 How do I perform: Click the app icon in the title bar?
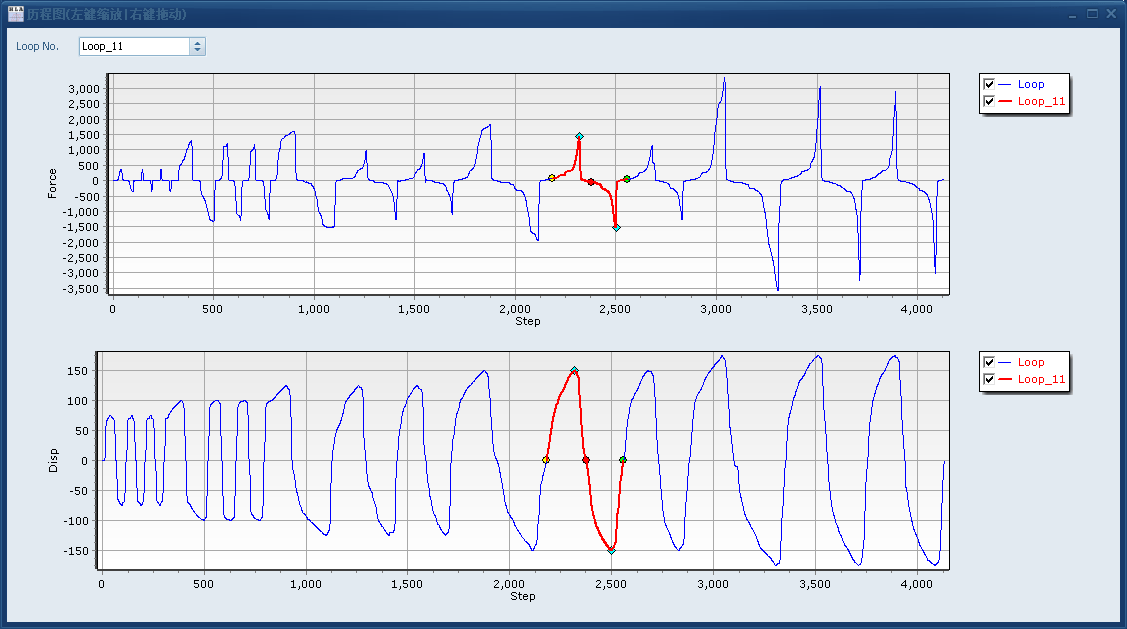(15, 14)
